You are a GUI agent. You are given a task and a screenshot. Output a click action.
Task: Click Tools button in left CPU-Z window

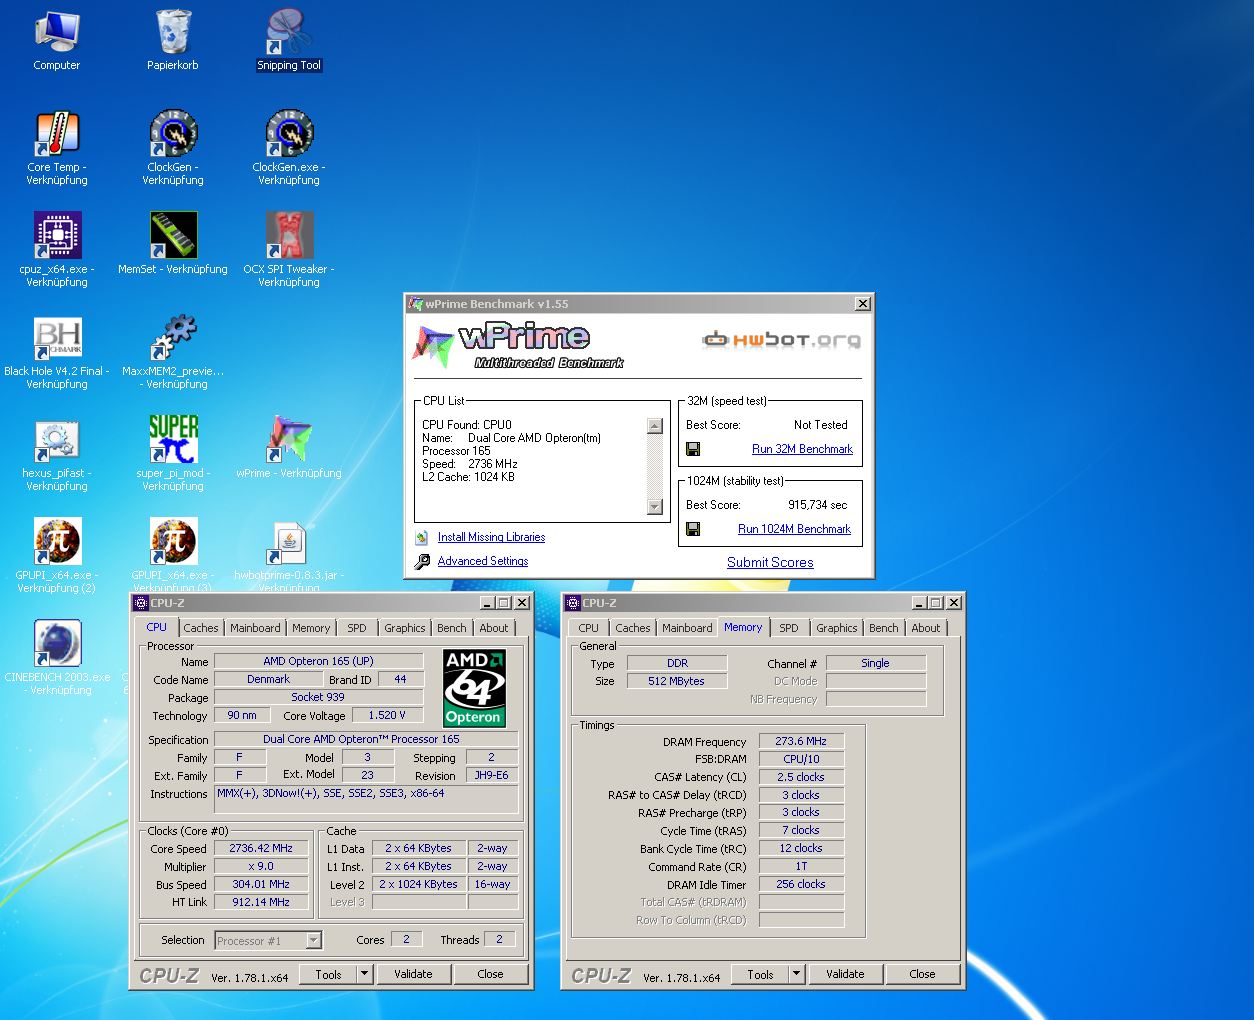click(x=328, y=974)
